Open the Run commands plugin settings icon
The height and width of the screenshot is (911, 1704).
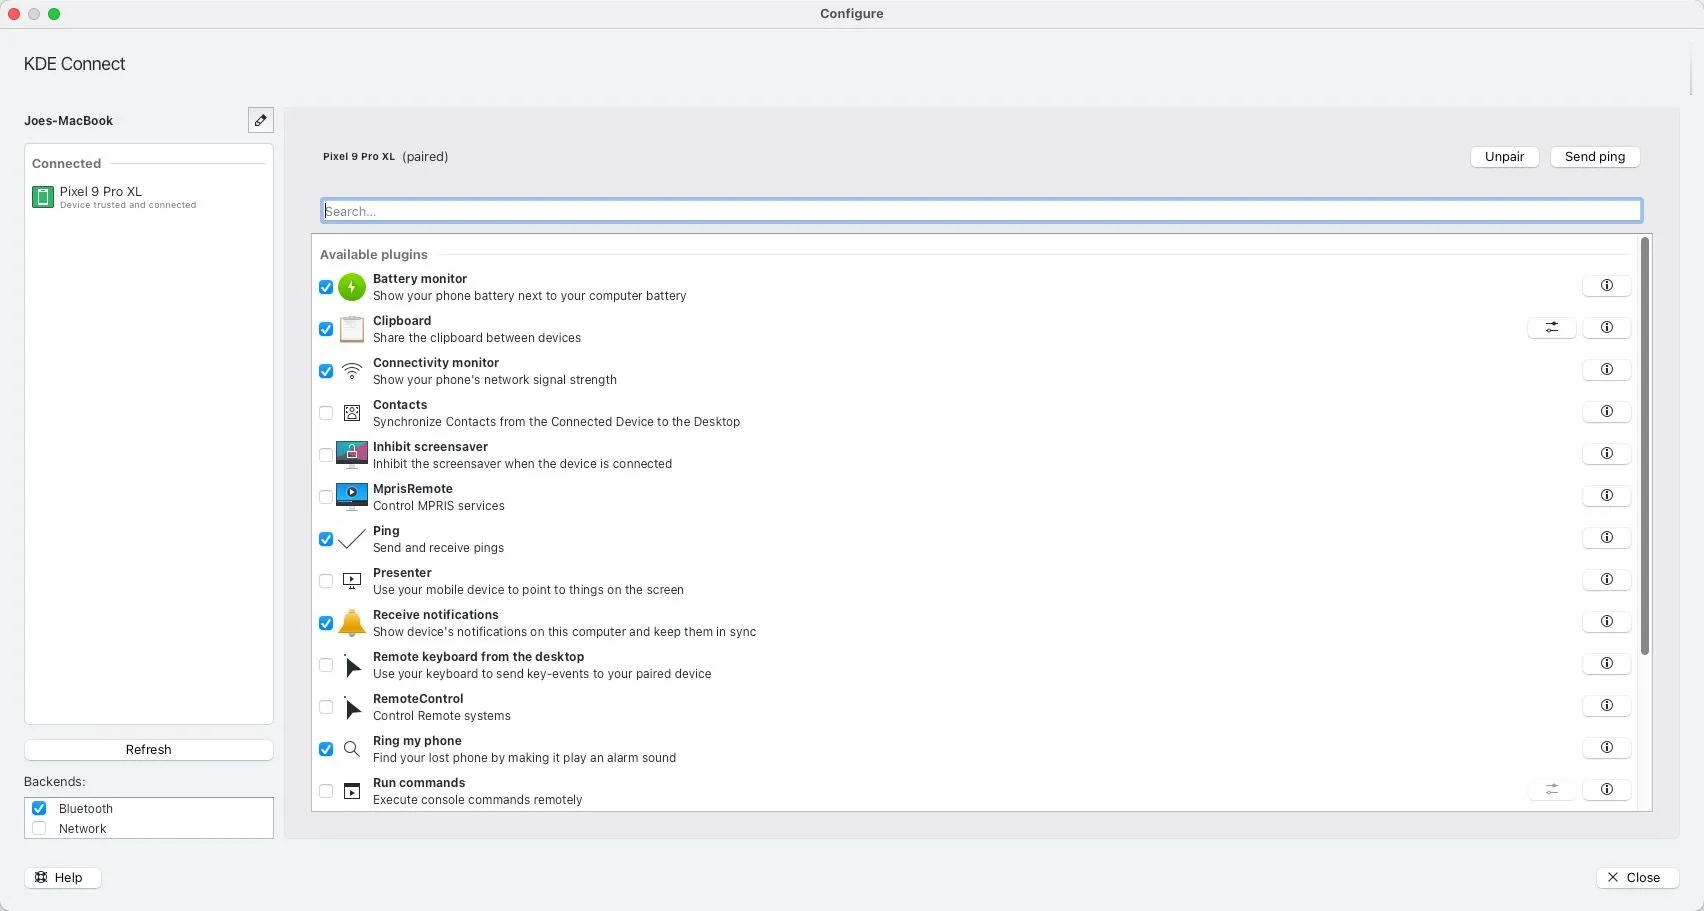coord(1551,789)
